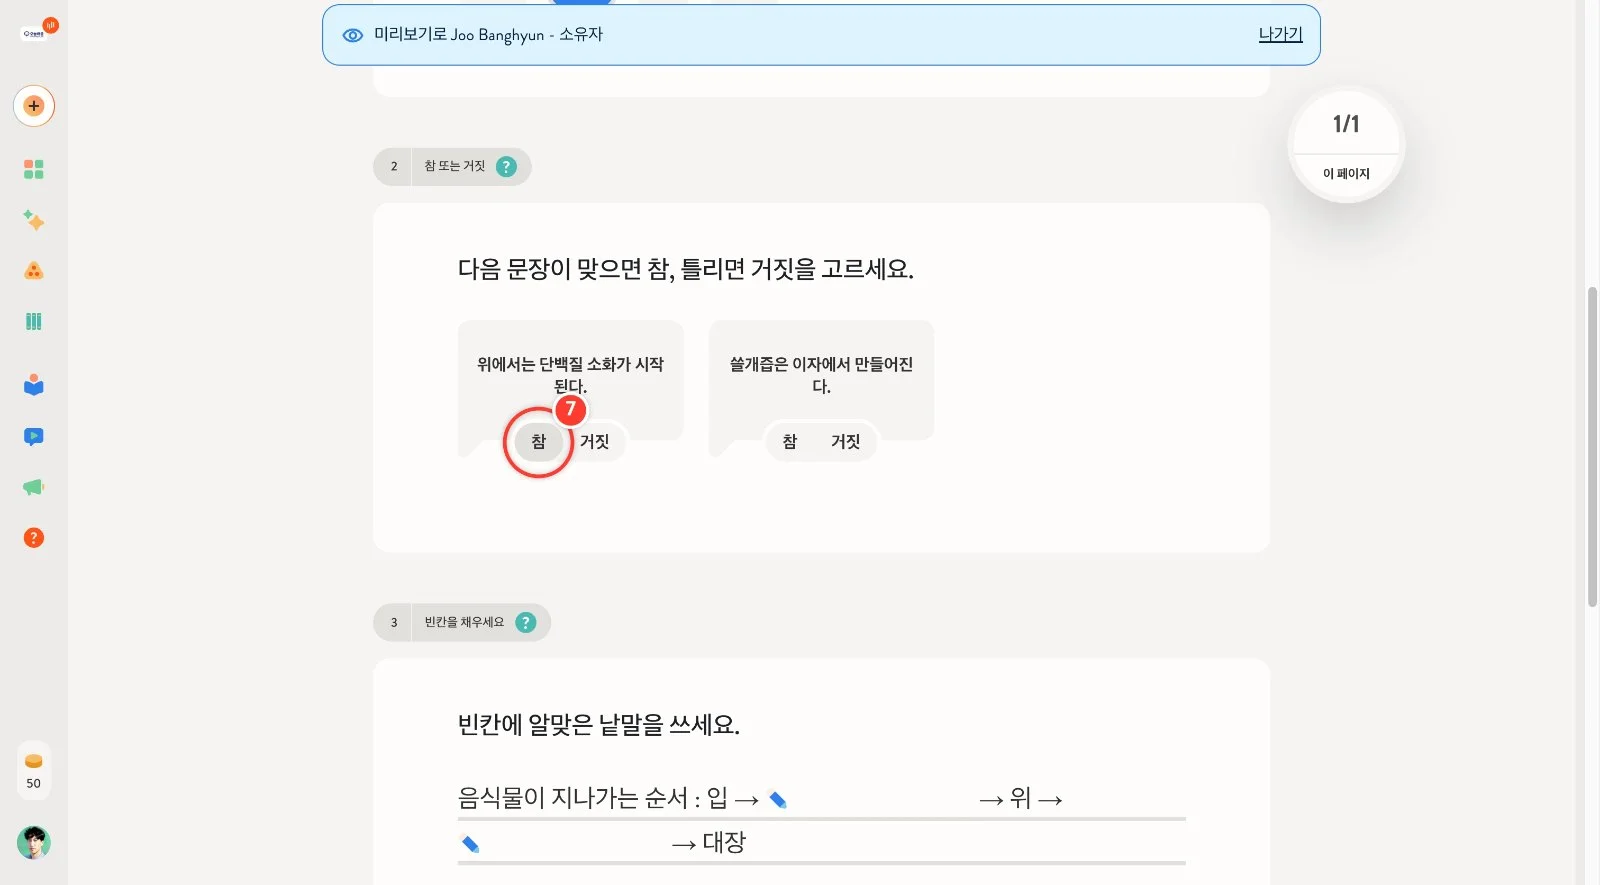The image size is (1600, 885).
Task: Open the green grid dashboard icon
Action: (34, 169)
